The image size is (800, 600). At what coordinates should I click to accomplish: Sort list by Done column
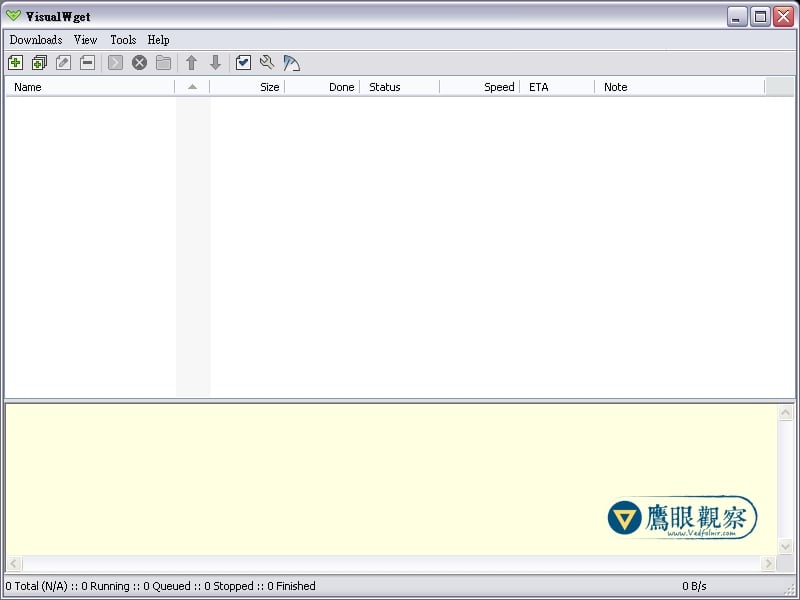point(322,87)
